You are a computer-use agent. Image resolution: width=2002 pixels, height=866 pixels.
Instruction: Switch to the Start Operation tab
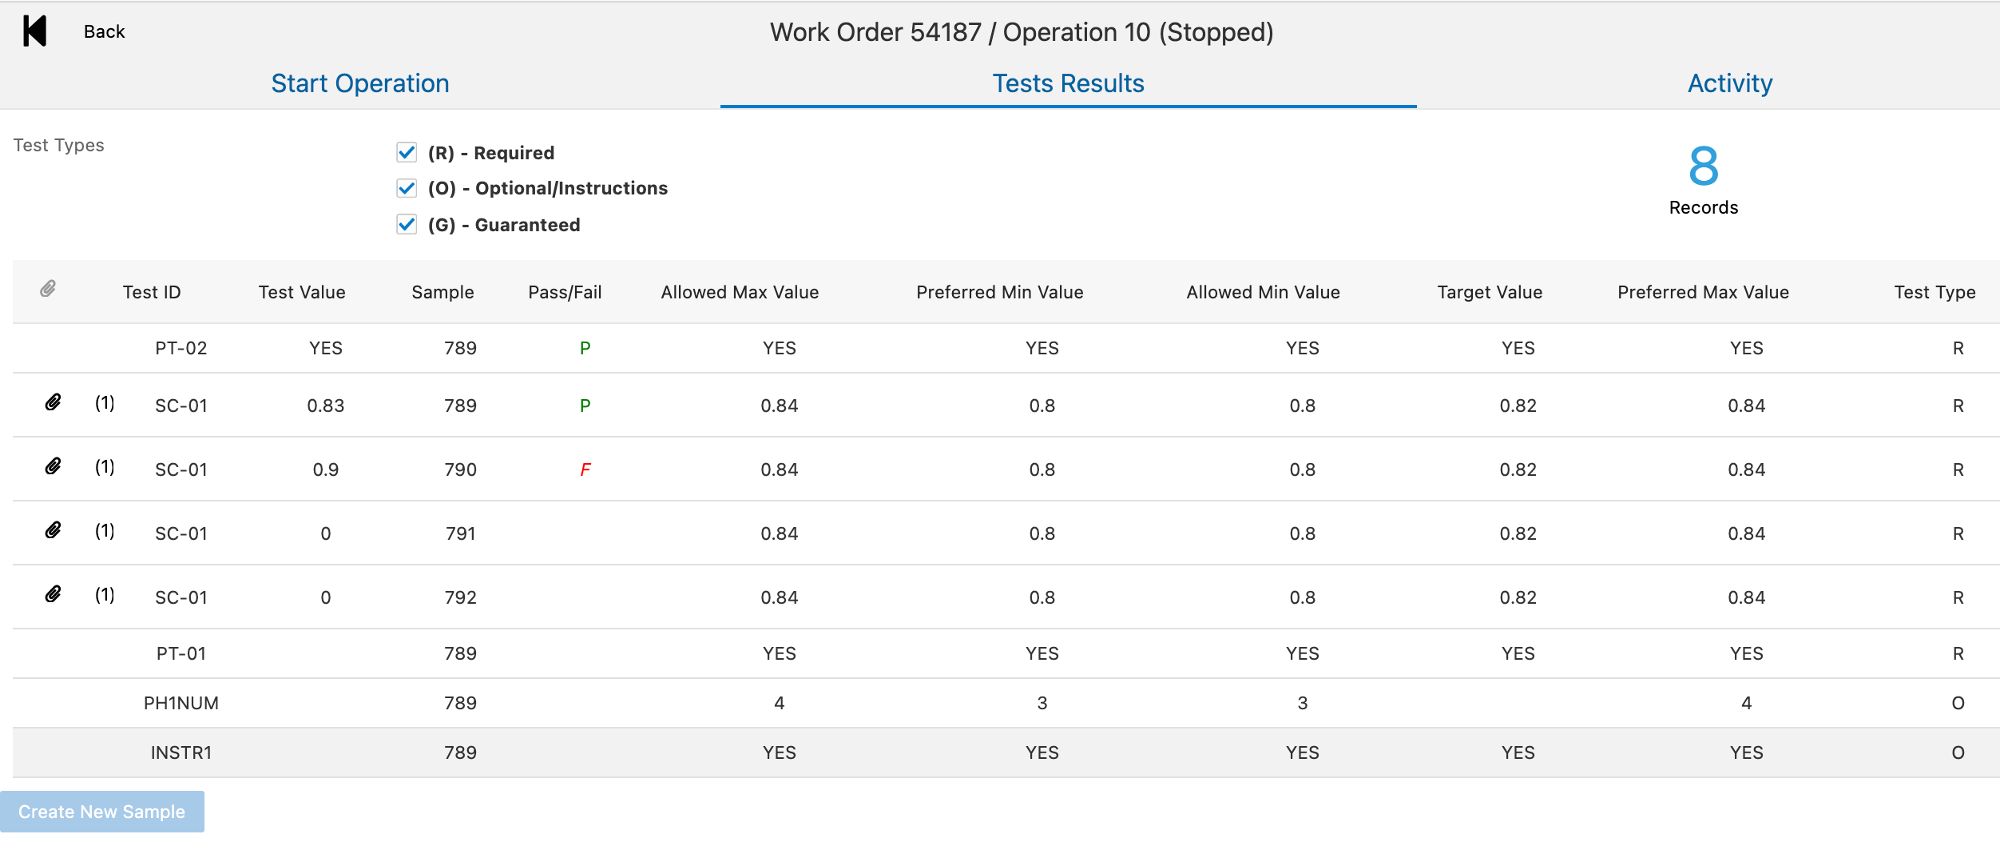pos(360,84)
